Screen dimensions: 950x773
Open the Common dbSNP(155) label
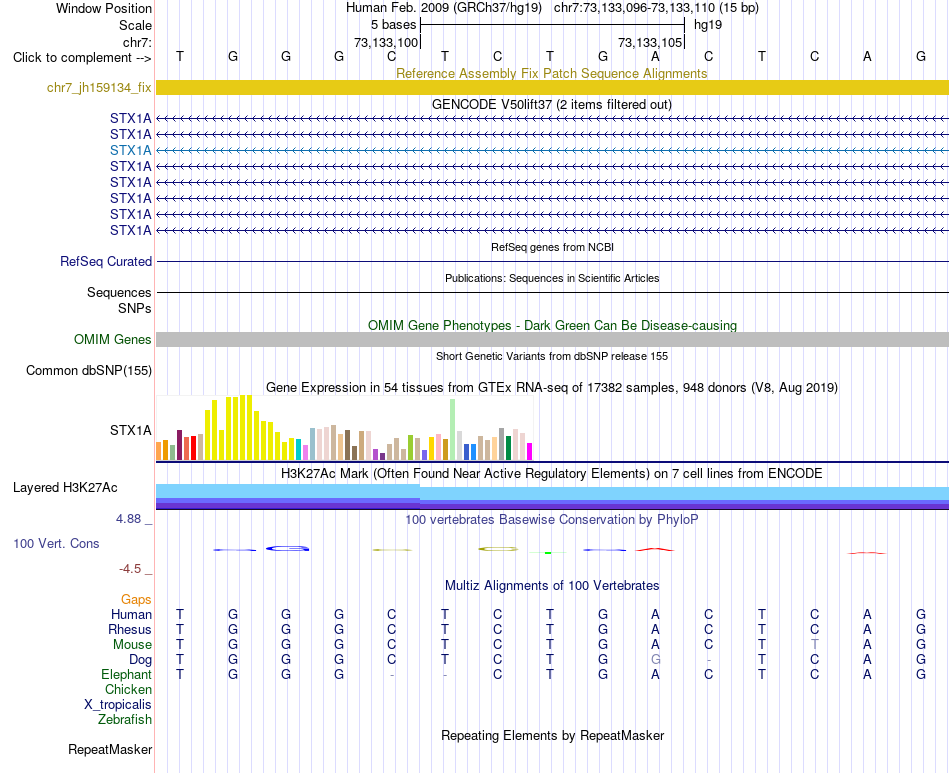(88, 370)
